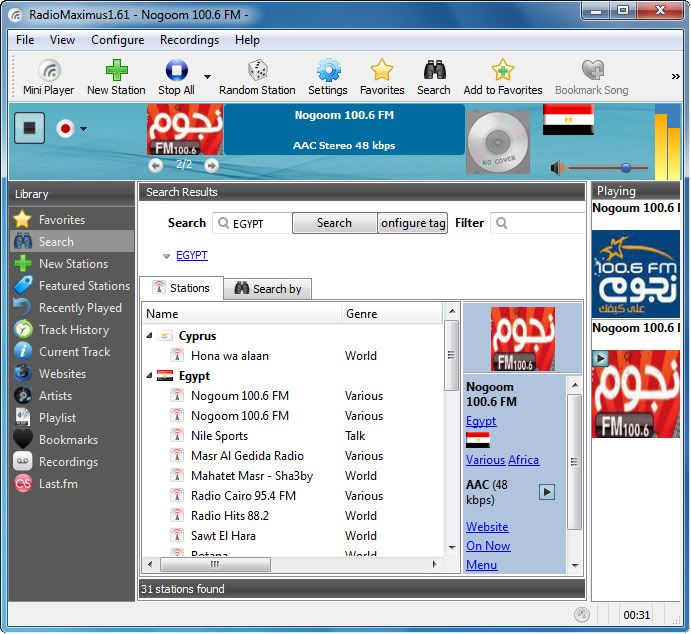The image size is (691, 634).
Task: Select the Radio Cairo 95.4 FM station
Action: [243, 496]
